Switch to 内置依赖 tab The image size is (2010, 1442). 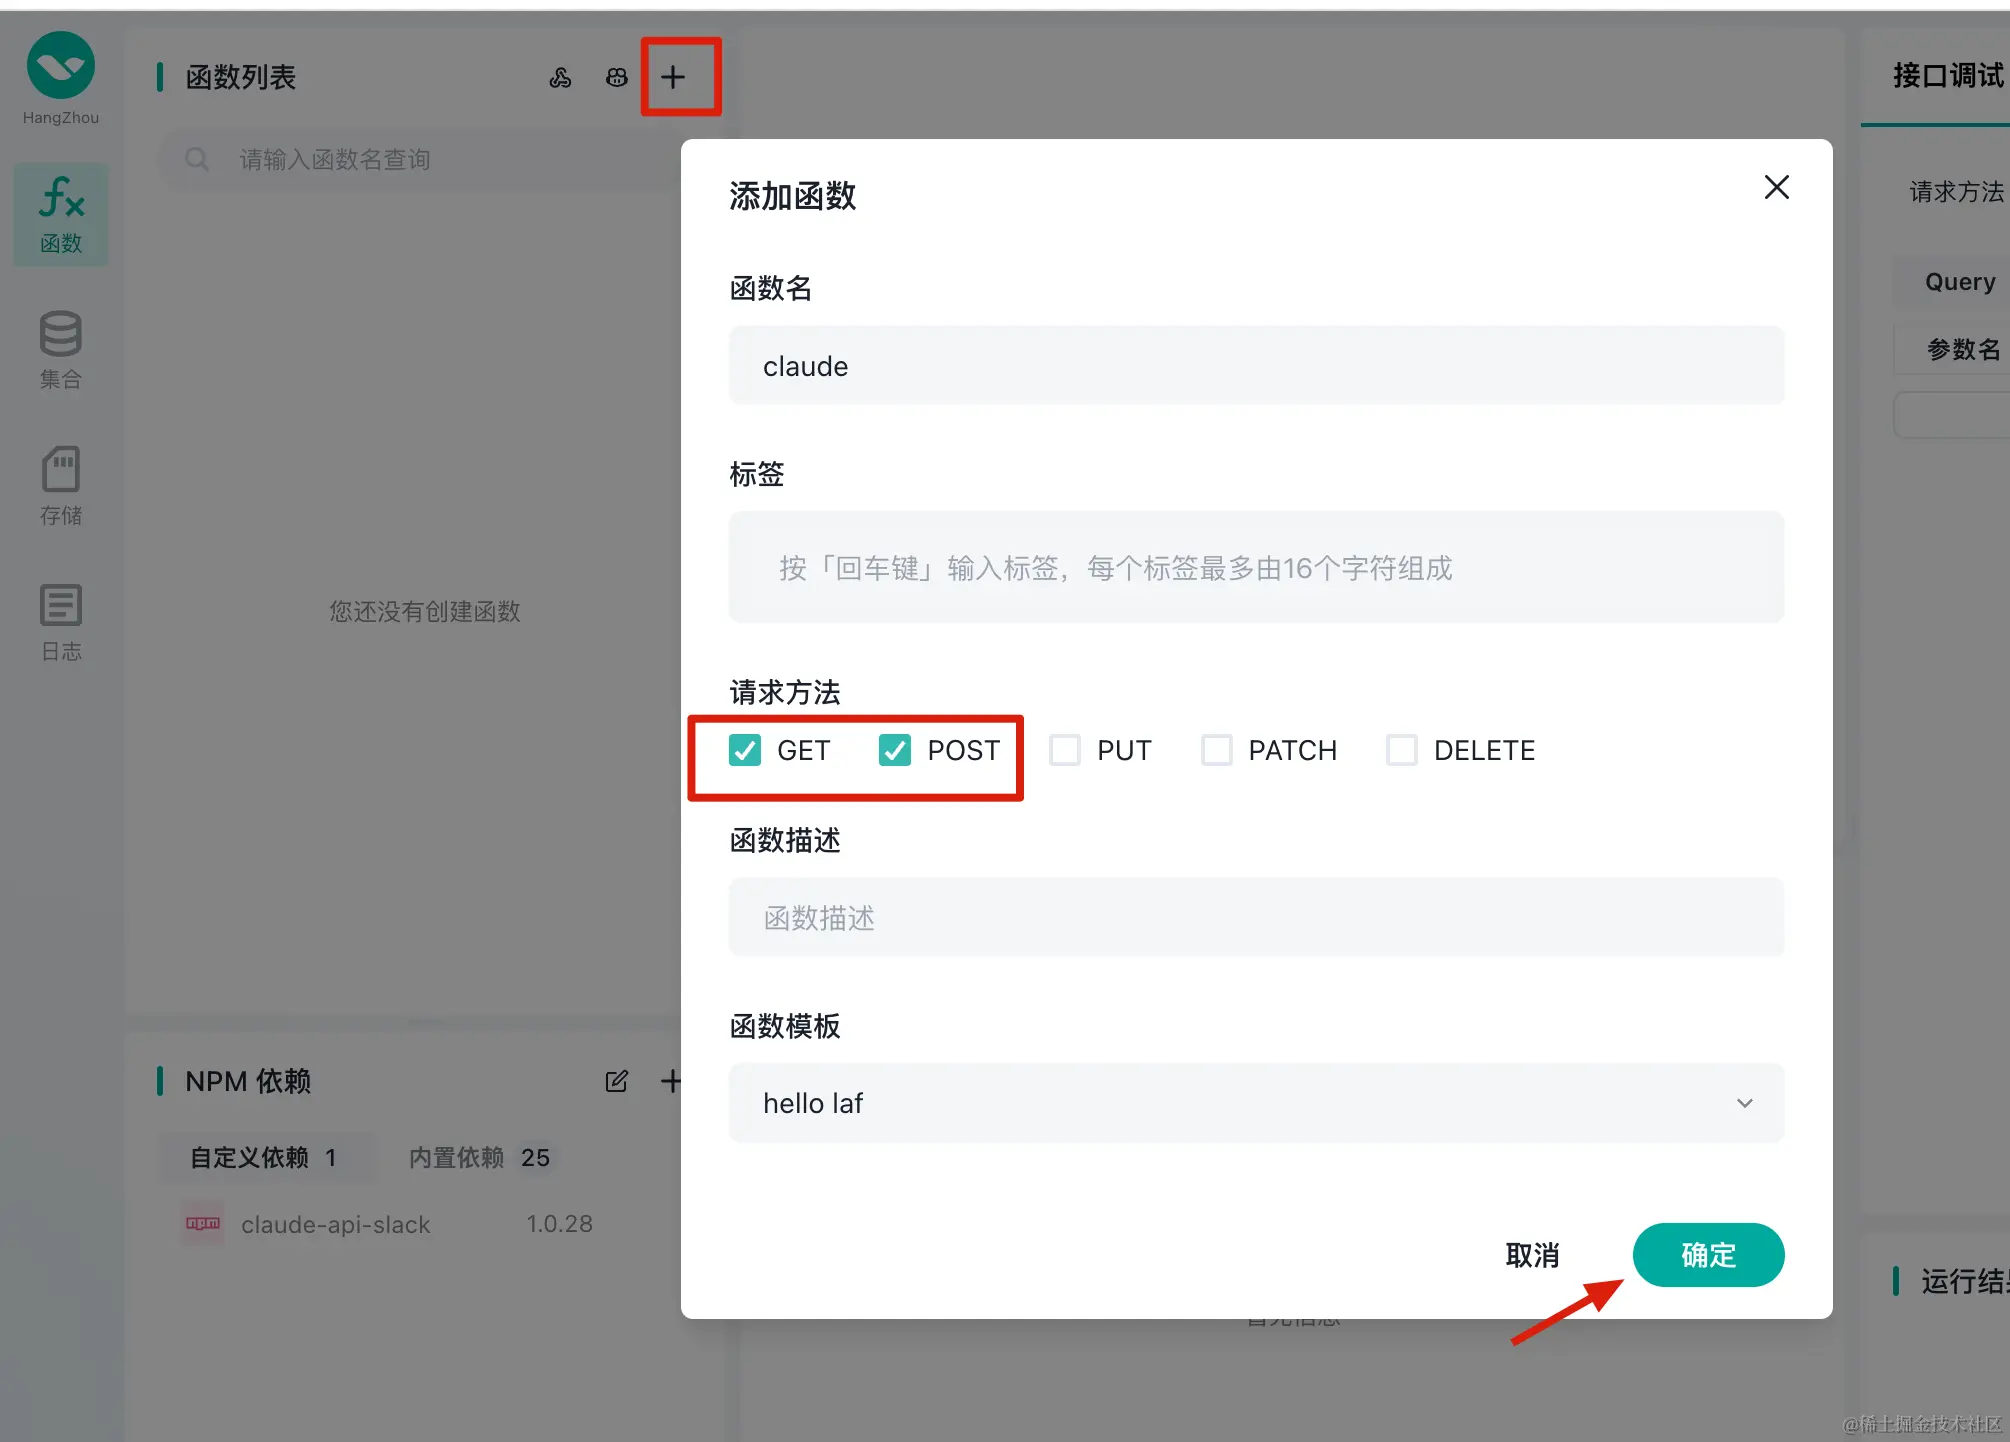479,1157
